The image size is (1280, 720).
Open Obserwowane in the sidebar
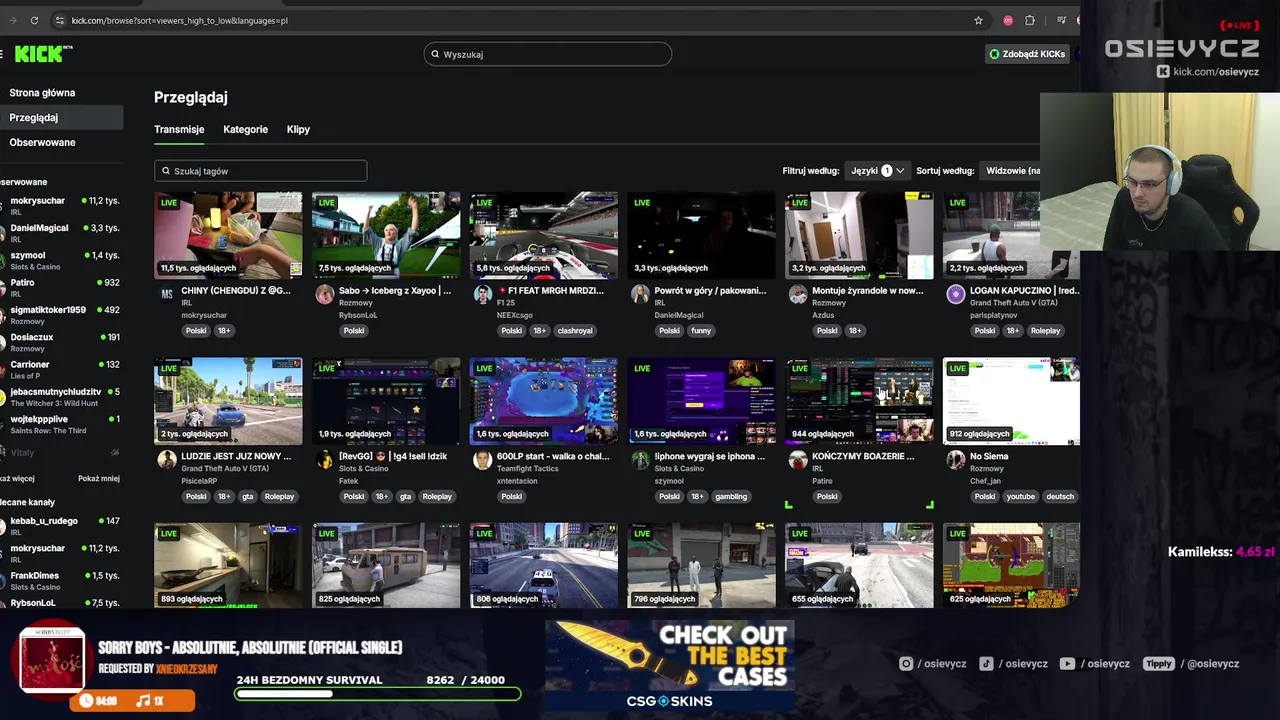coord(42,143)
